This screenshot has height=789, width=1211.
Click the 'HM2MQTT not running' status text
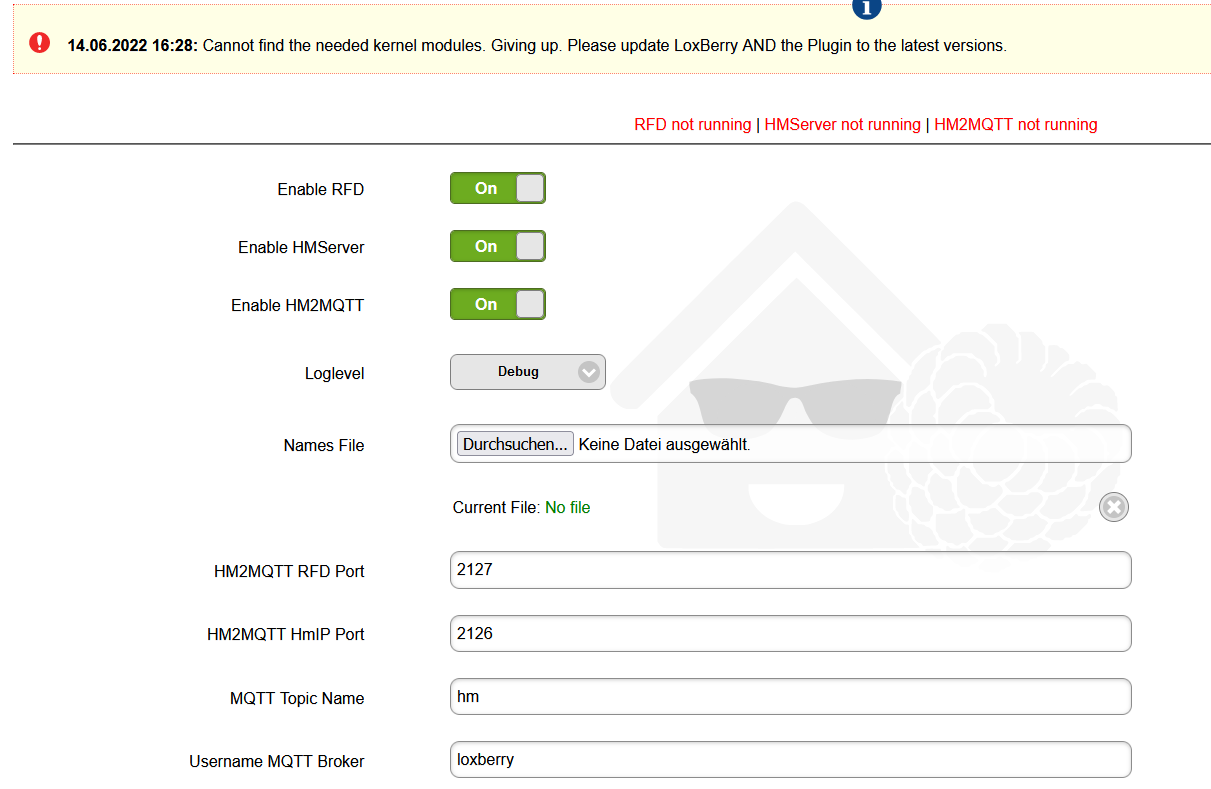click(x=1016, y=125)
